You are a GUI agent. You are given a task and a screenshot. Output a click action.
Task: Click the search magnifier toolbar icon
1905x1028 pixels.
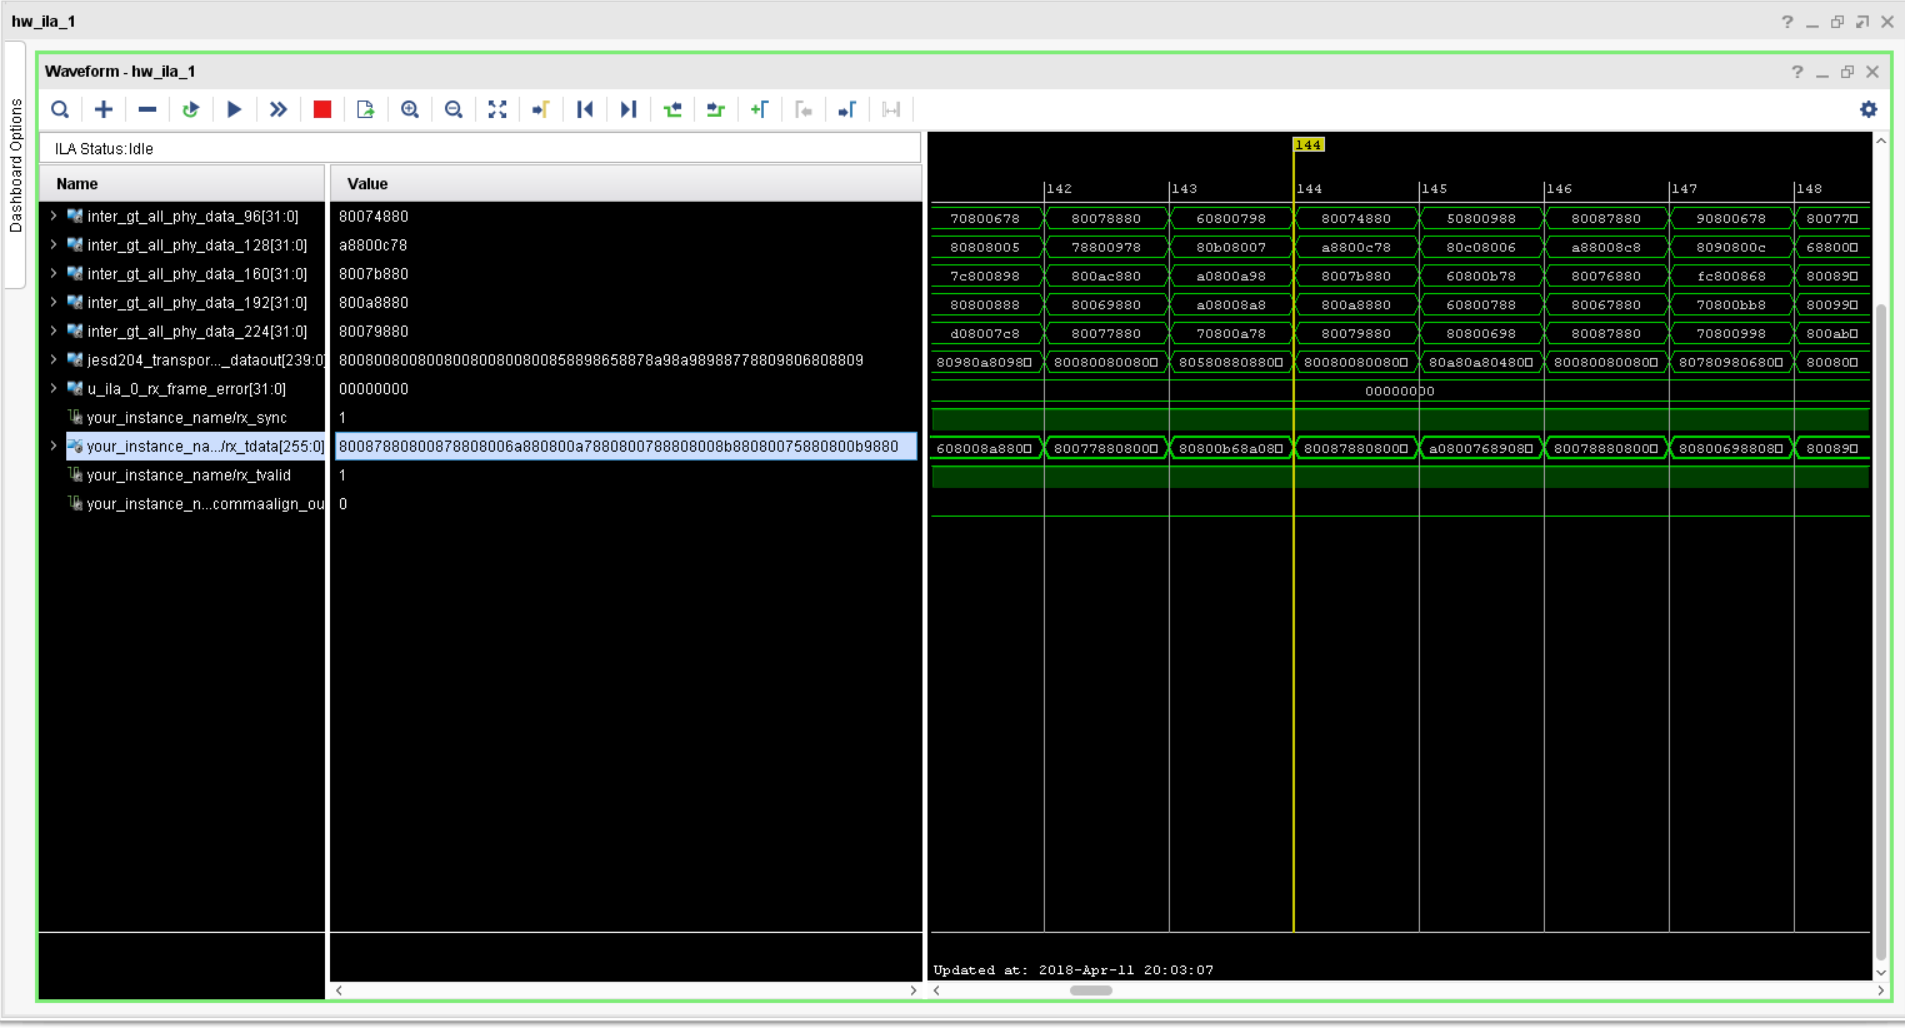[60, 109]
